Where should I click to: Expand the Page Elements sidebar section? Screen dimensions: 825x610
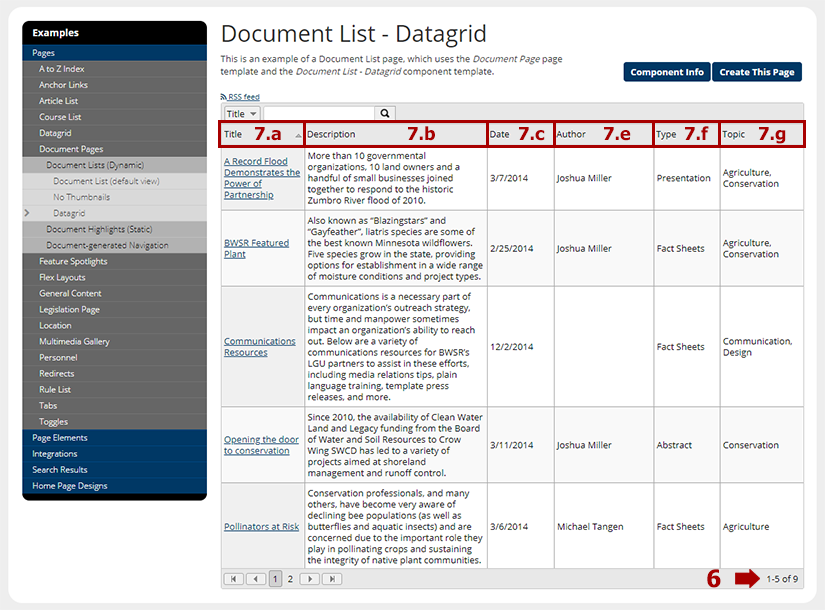pos(60,438)
